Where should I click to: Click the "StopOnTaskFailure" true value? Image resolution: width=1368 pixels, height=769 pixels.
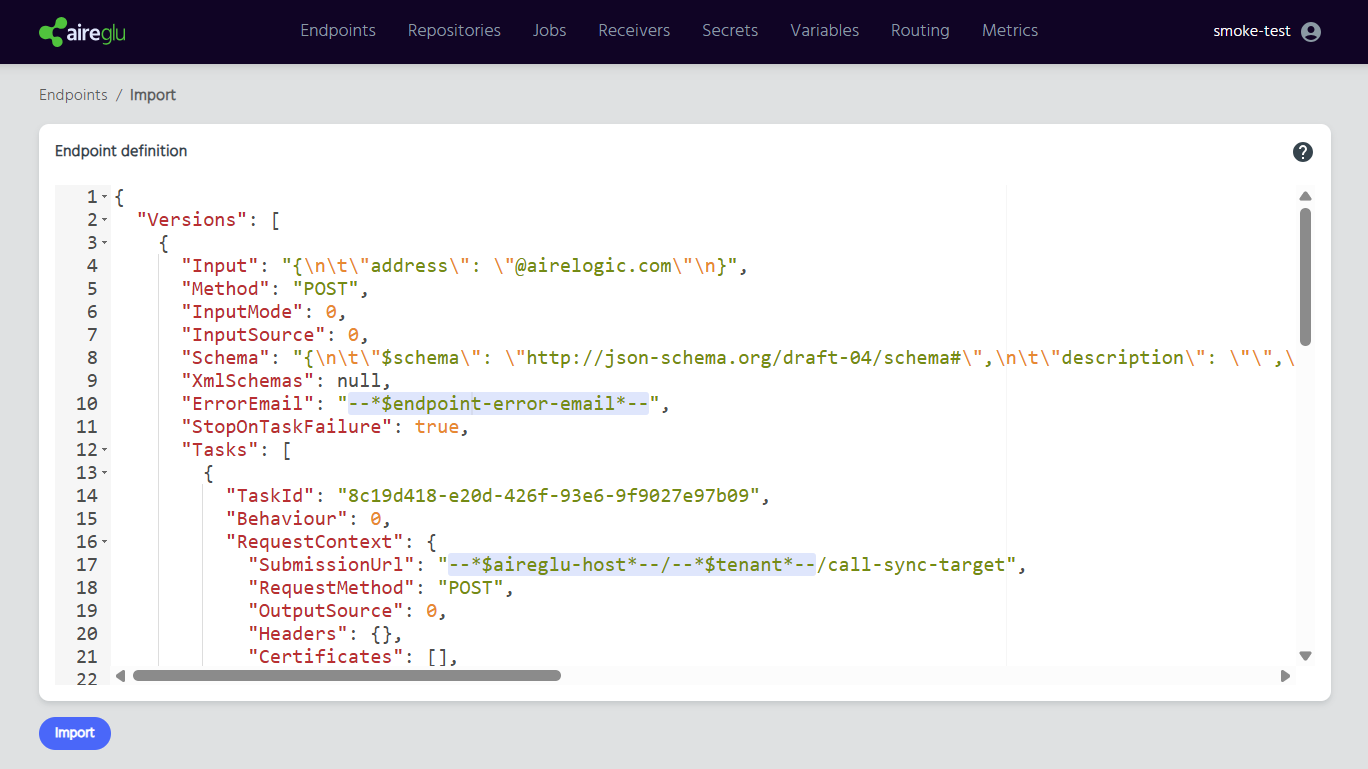(x=437, y=427)
